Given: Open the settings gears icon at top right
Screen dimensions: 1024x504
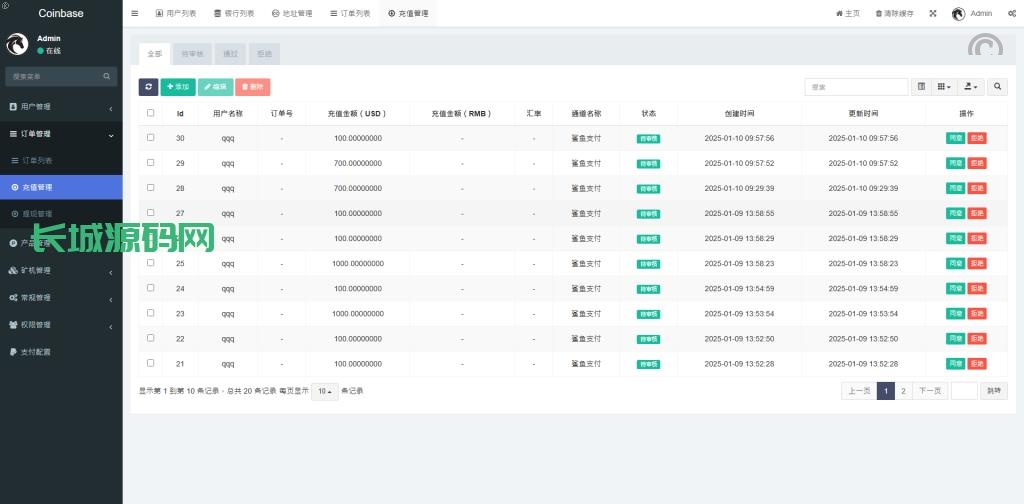Looking at the screenshot, I should pyautogui.click(x=1012, y=13).
